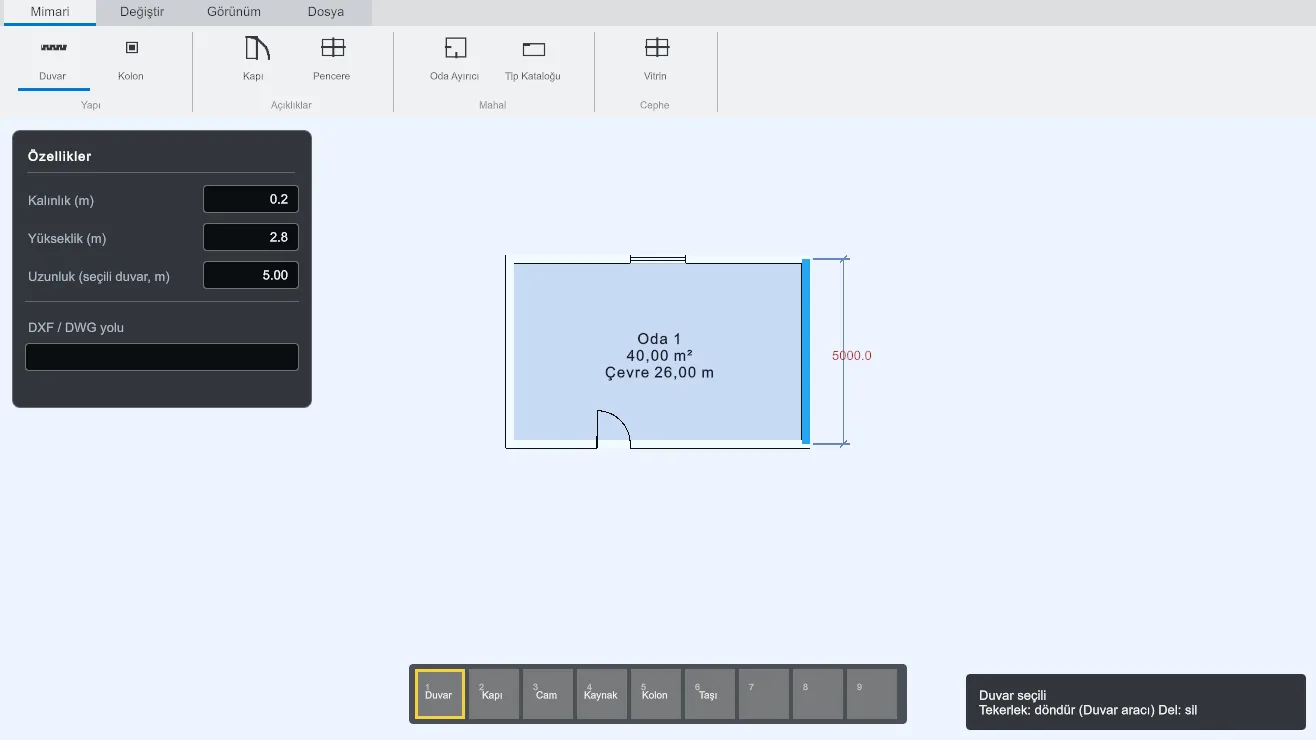The image size is (1316, 740).
Task: Click the door swing in the floor plan
Action: 613,427
